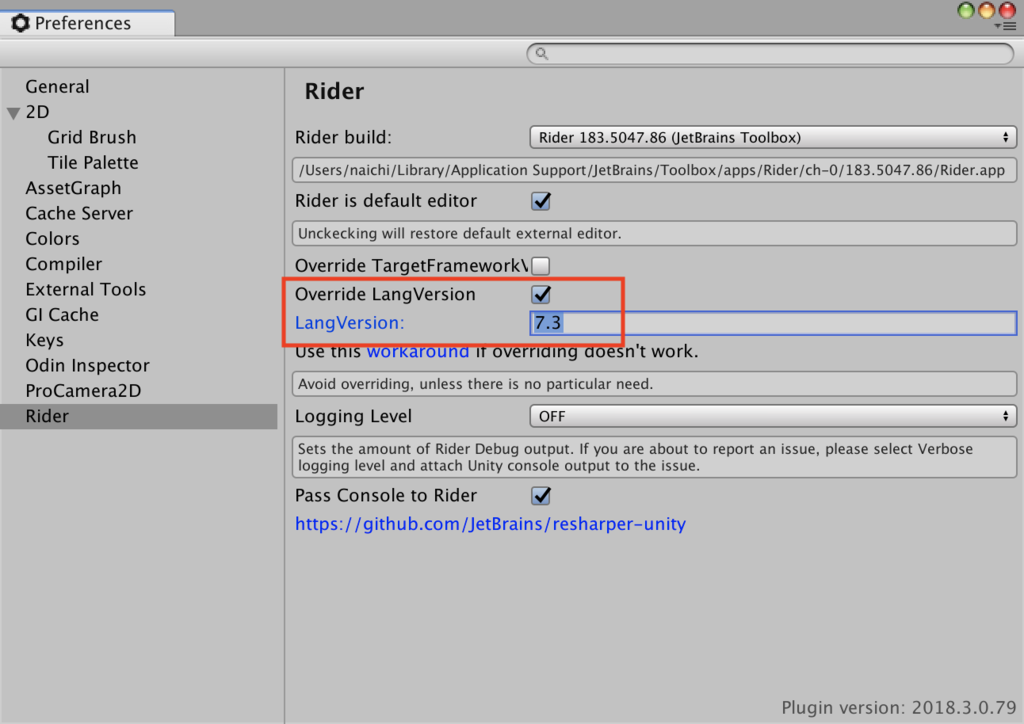Click the Logging Level label
This screenshot has width=1024, height=724.
point(353,417)
